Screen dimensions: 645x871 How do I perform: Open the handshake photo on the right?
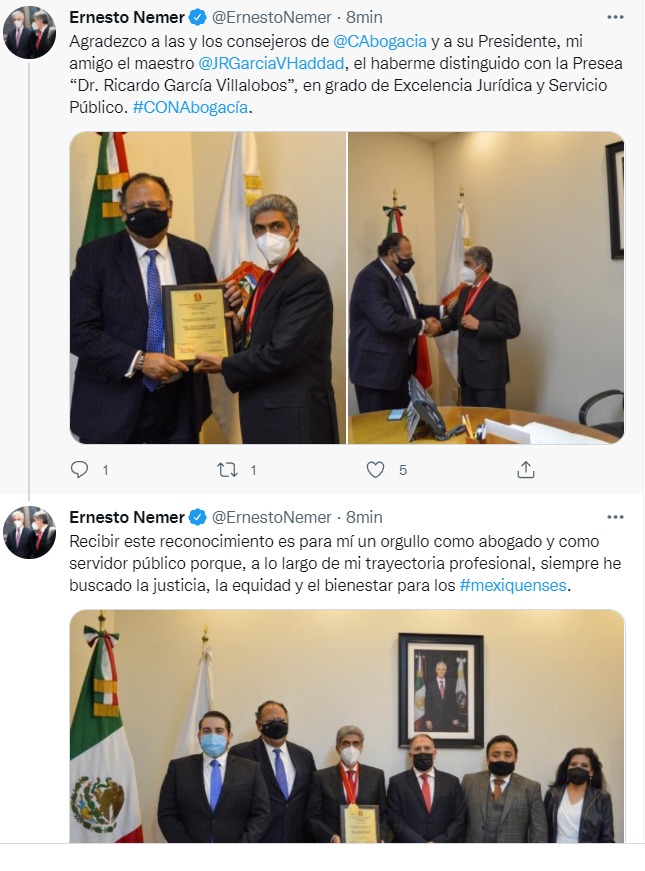[x=486, y=288]
